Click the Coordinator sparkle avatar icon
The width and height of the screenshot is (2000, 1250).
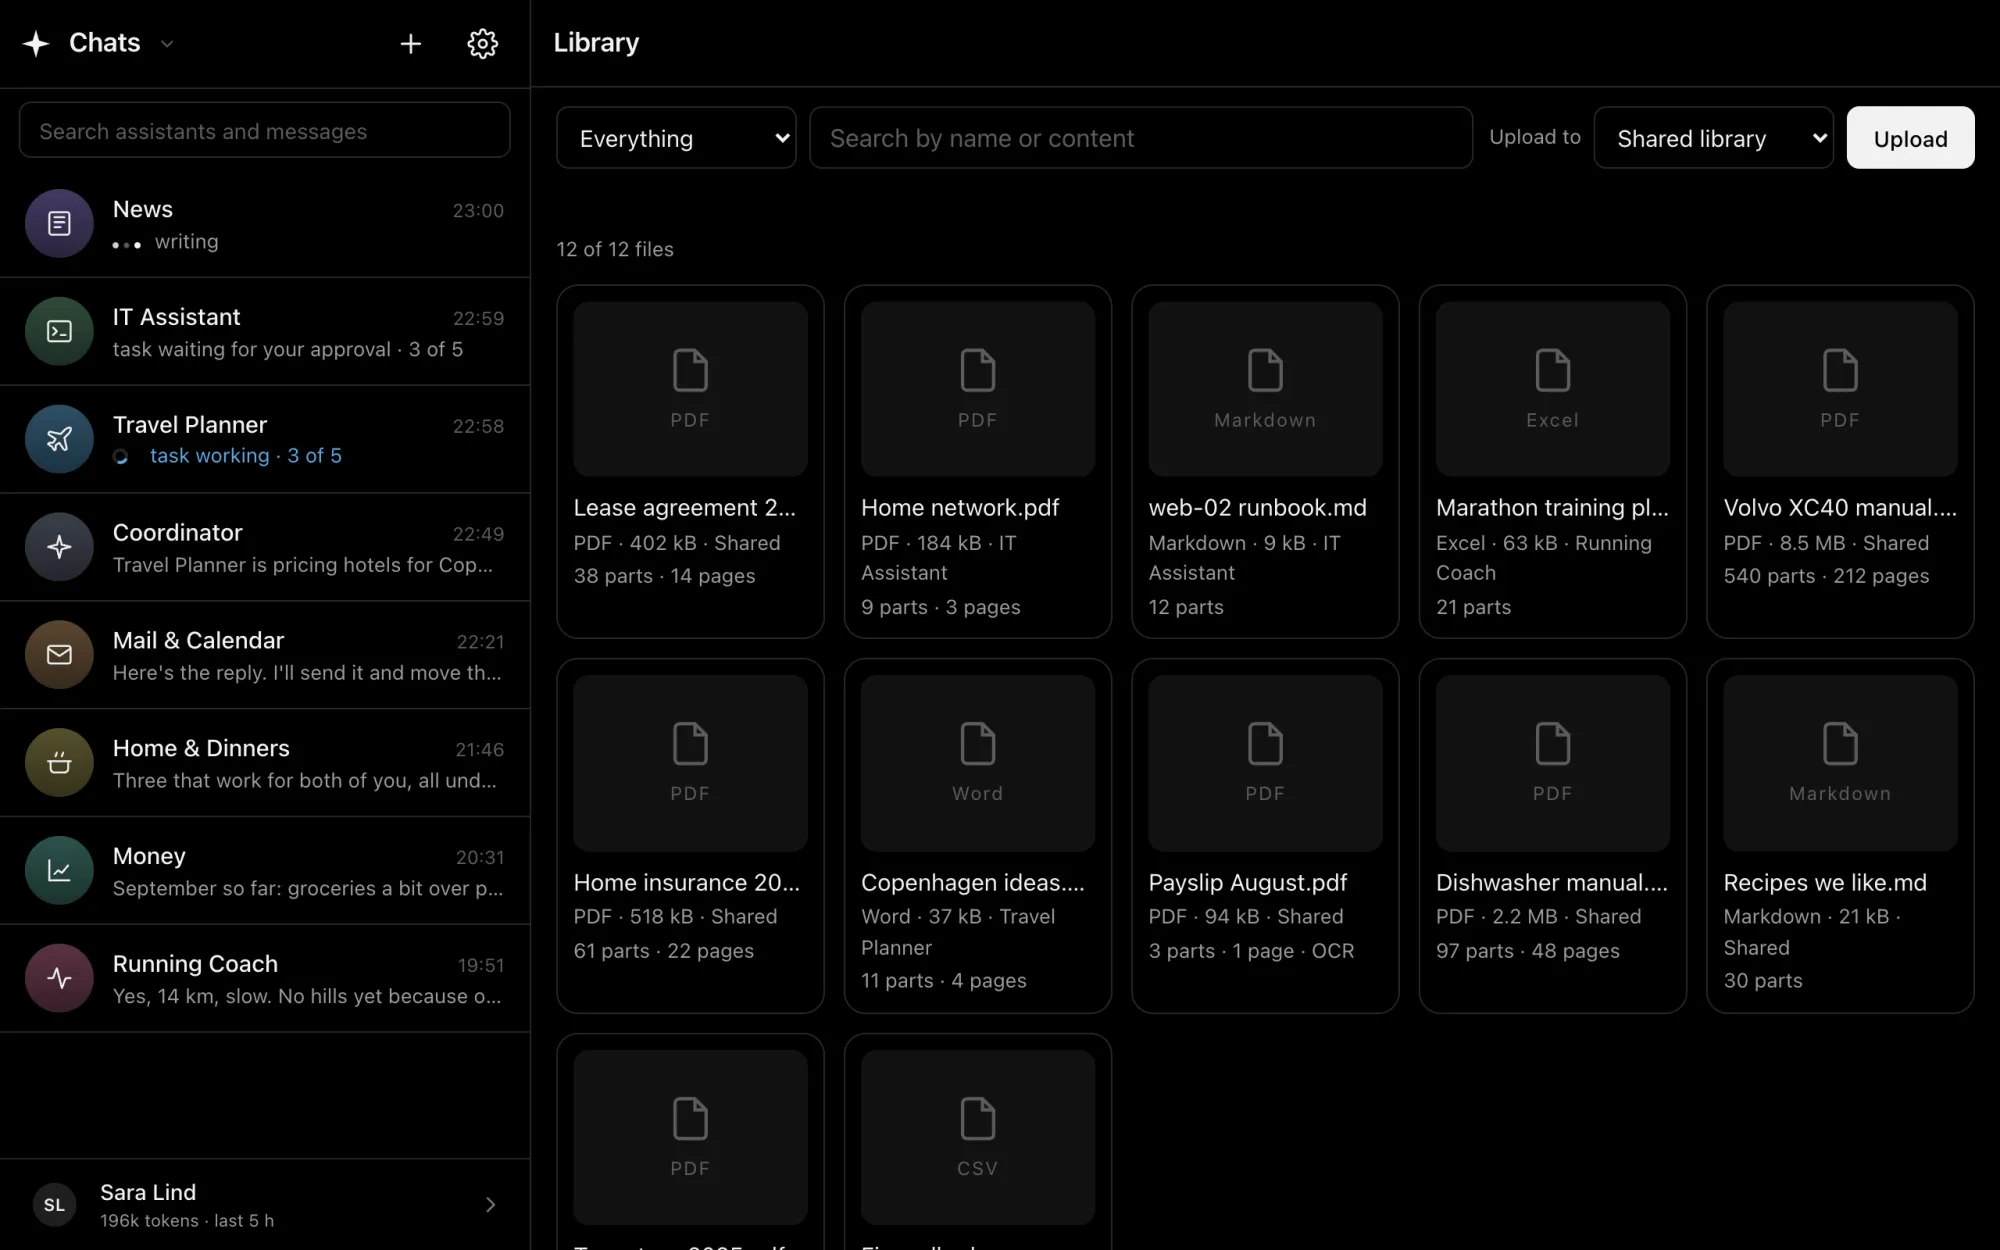pyautogui.click(x=59, y=547)
